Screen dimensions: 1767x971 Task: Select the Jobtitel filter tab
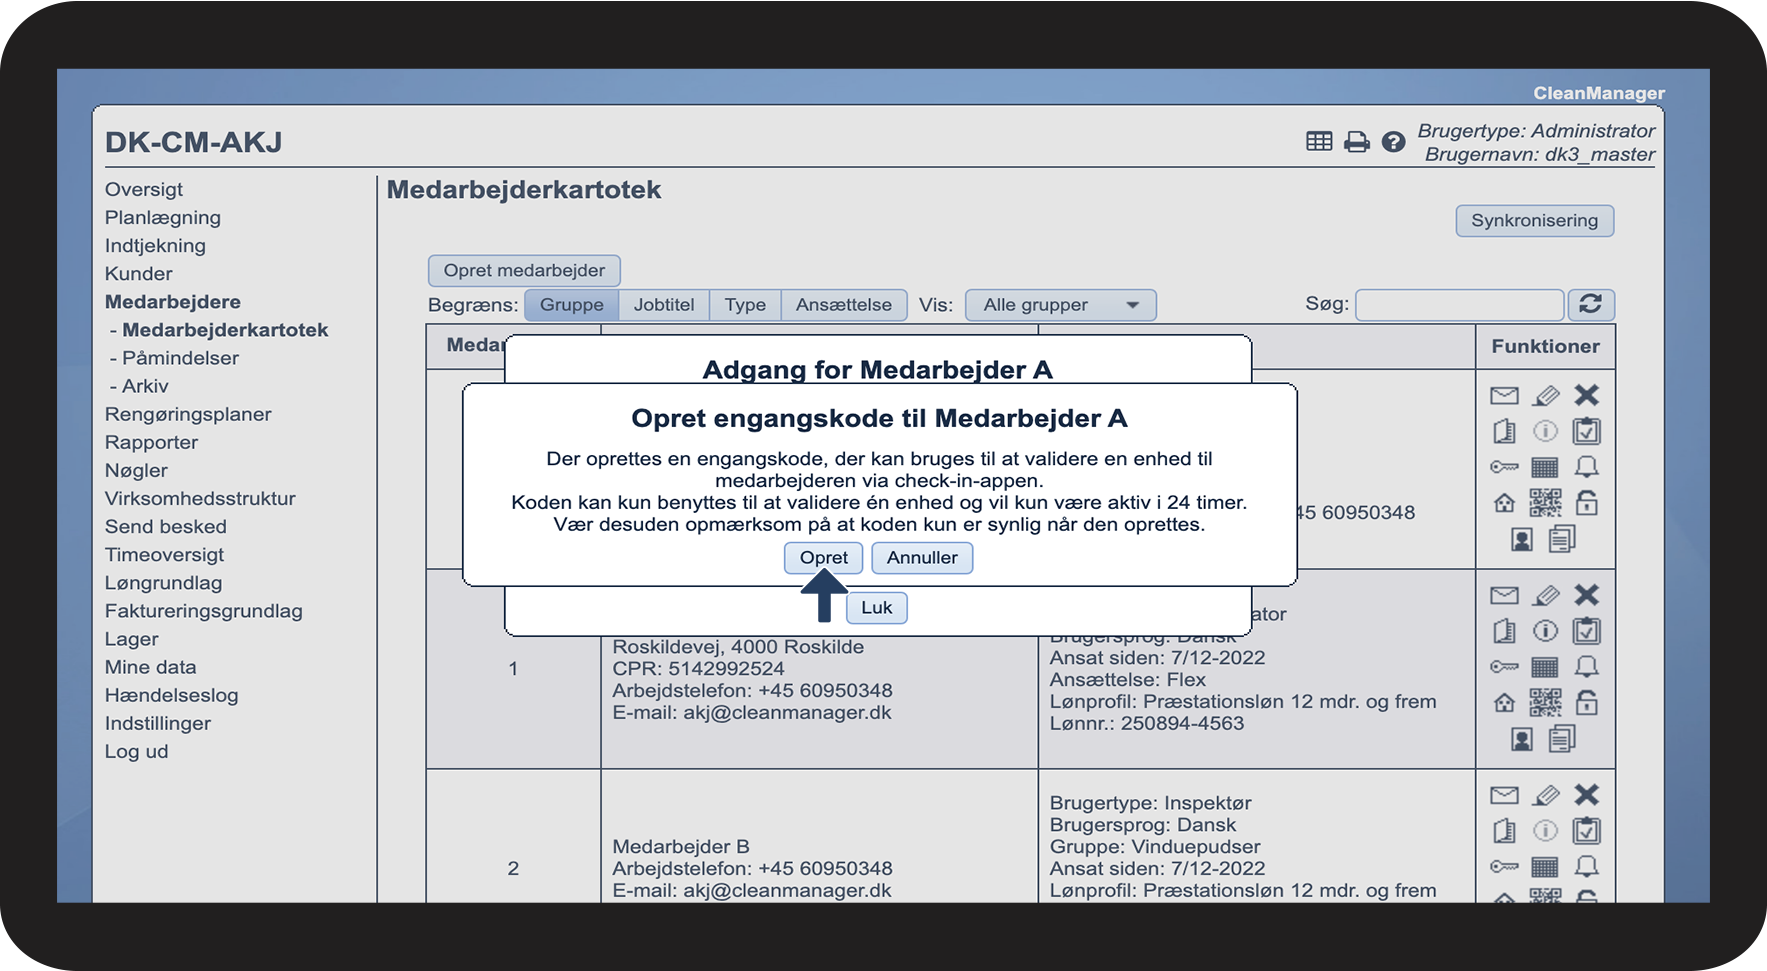pos(663,305)
